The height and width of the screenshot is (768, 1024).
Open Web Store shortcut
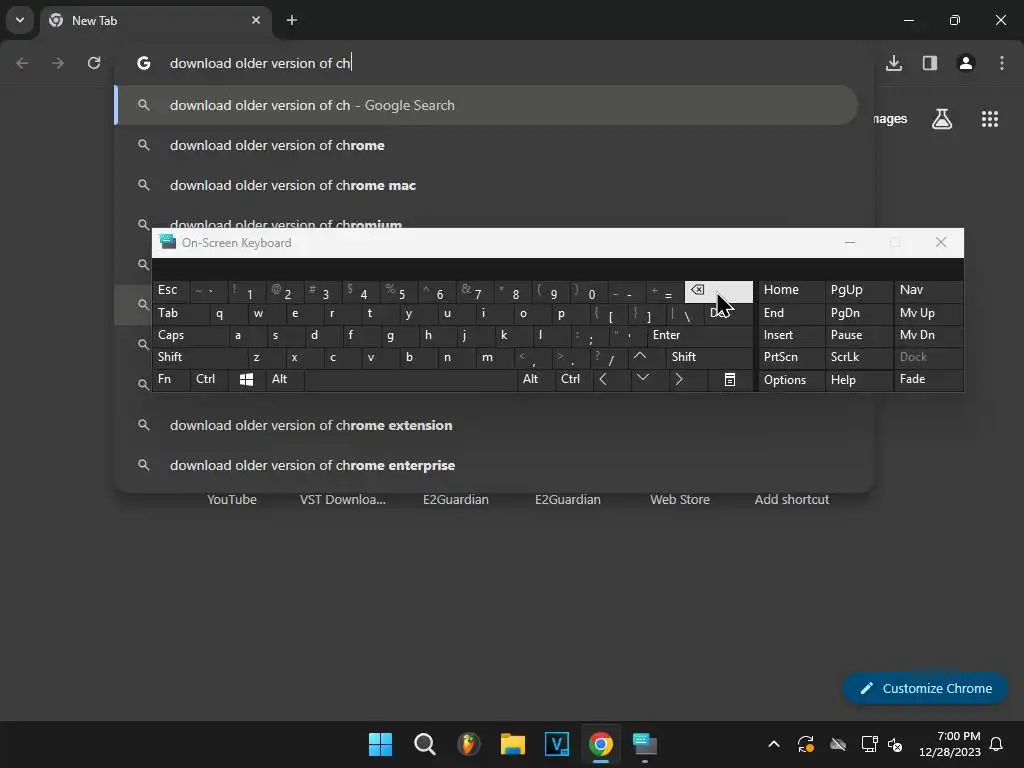coord(680,500)
